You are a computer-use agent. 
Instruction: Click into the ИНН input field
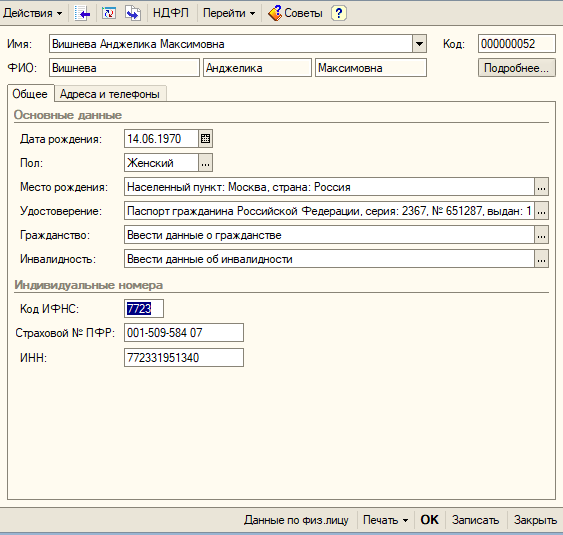[x=184, y=358]
